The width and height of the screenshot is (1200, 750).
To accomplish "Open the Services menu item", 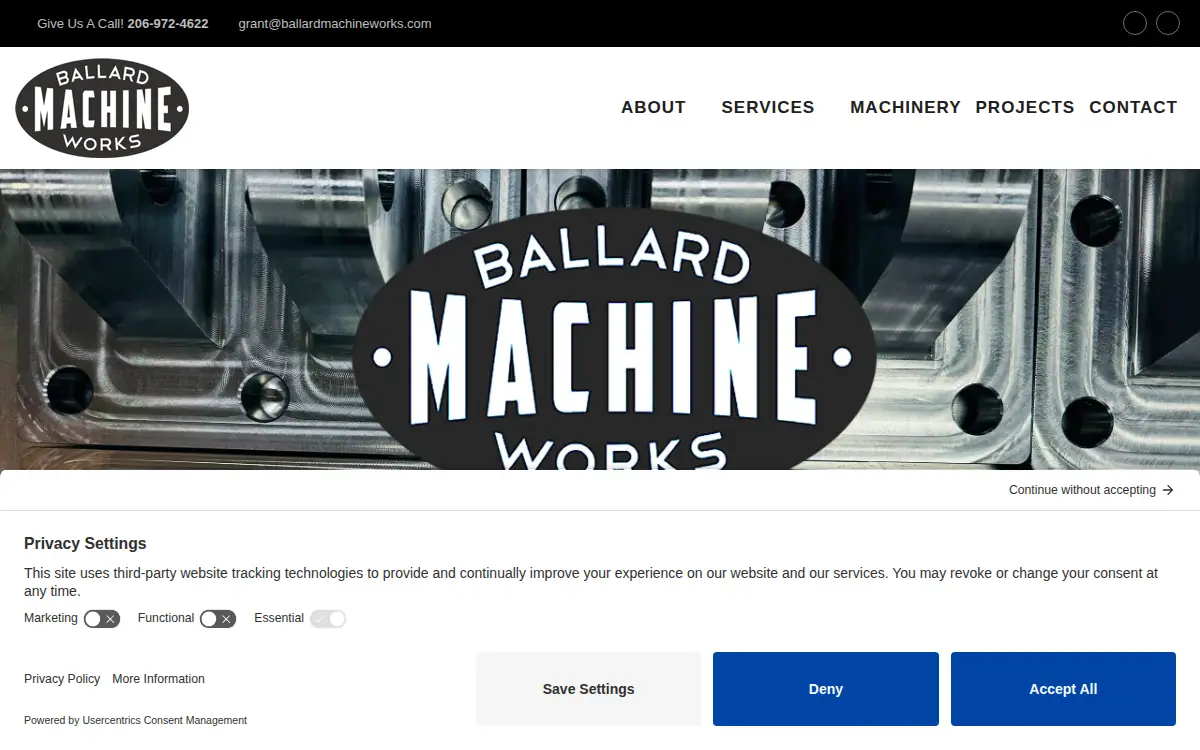I will coord(768,107).
